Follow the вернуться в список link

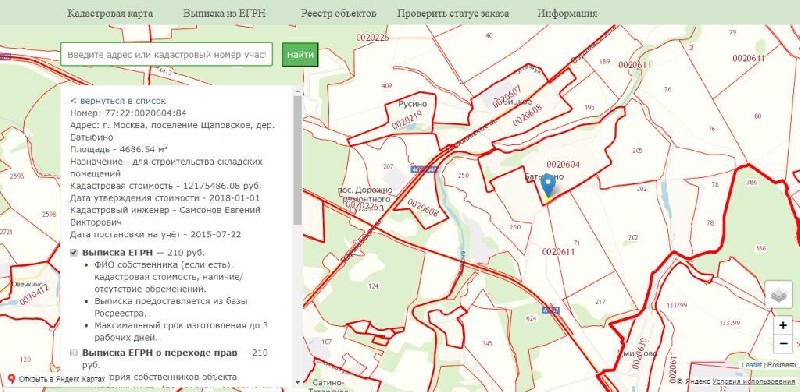pos(118,101)
